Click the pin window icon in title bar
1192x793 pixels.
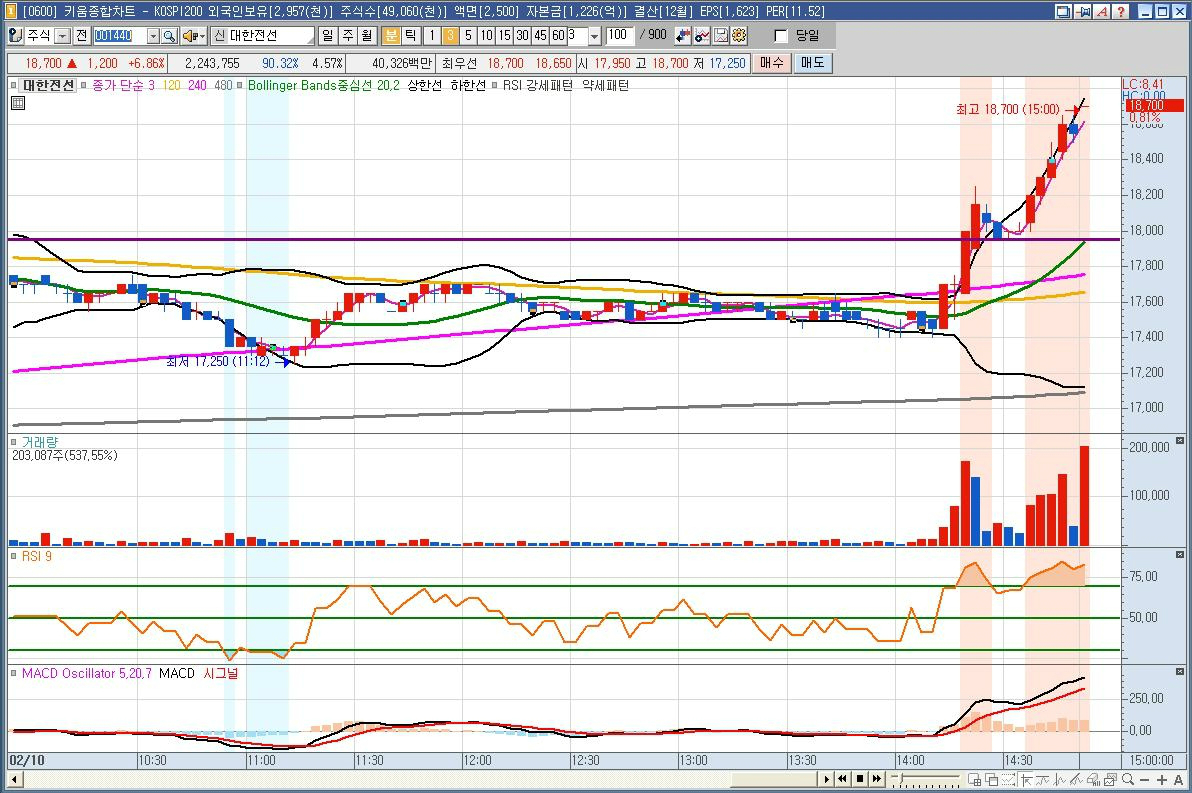point(1083,11)
